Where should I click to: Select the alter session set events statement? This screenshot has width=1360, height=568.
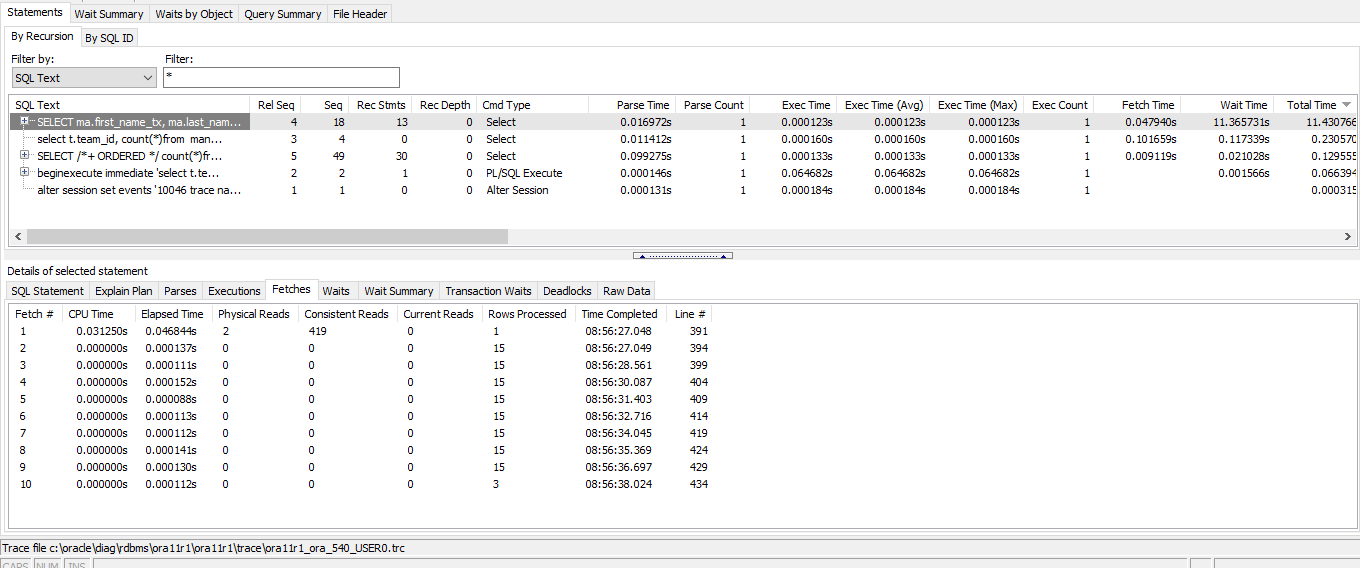(x=139, y=190)
